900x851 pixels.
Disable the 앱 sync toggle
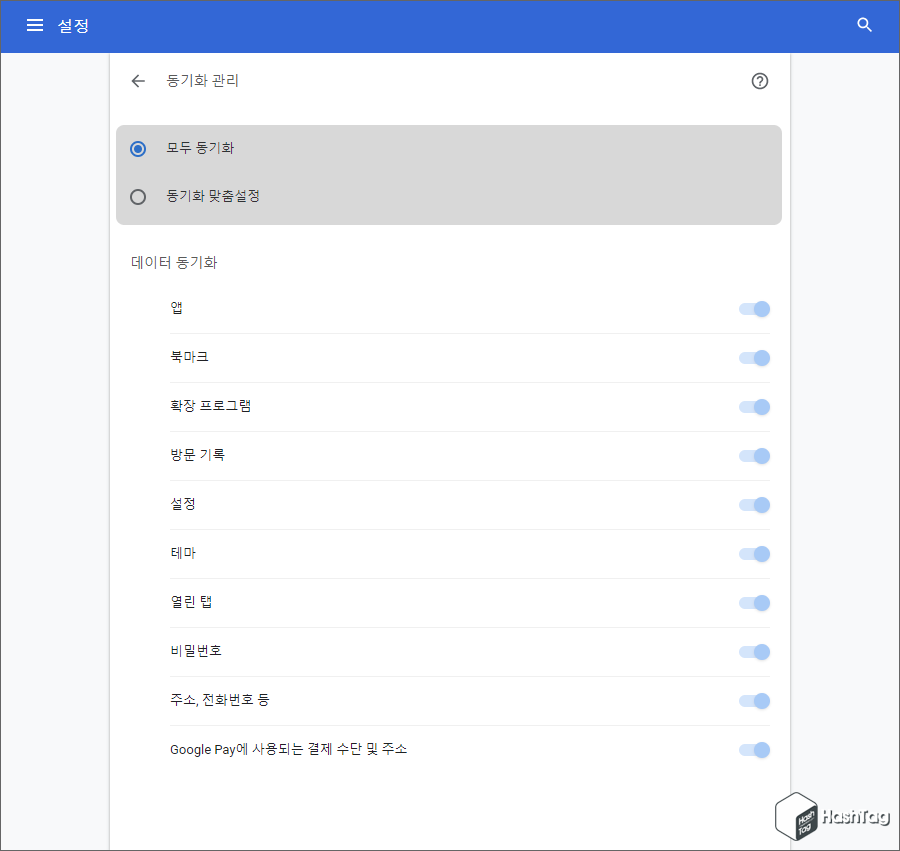[754, 309]
